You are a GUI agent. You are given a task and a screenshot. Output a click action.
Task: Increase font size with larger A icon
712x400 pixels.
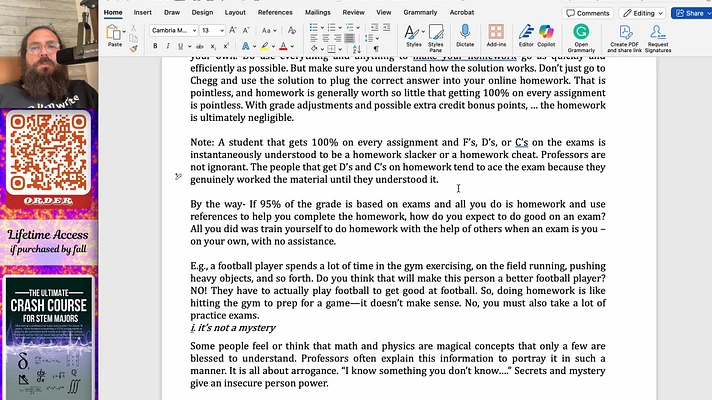click(233, 30)
